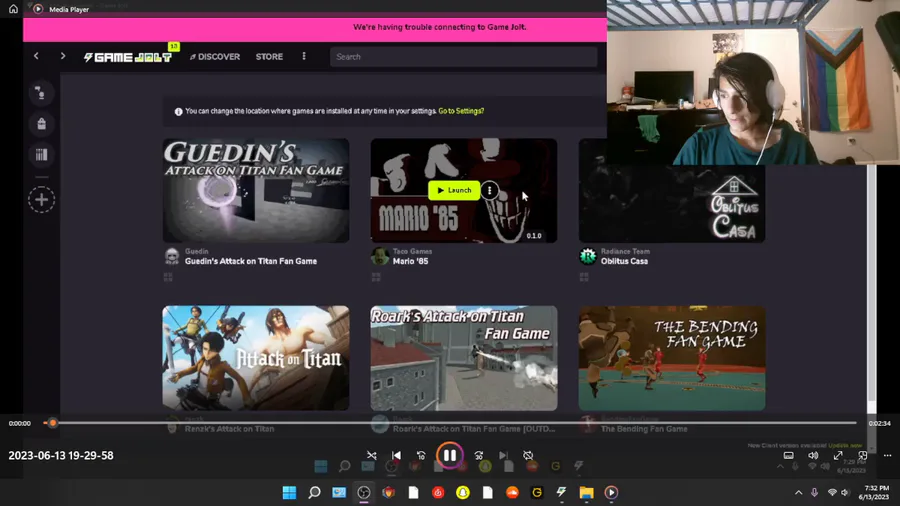Image resolution: width=900 pixels, height=506 pixels.
Task: Open Guedin's Attack on Titan thumbnail
Action: click(256, 190)
